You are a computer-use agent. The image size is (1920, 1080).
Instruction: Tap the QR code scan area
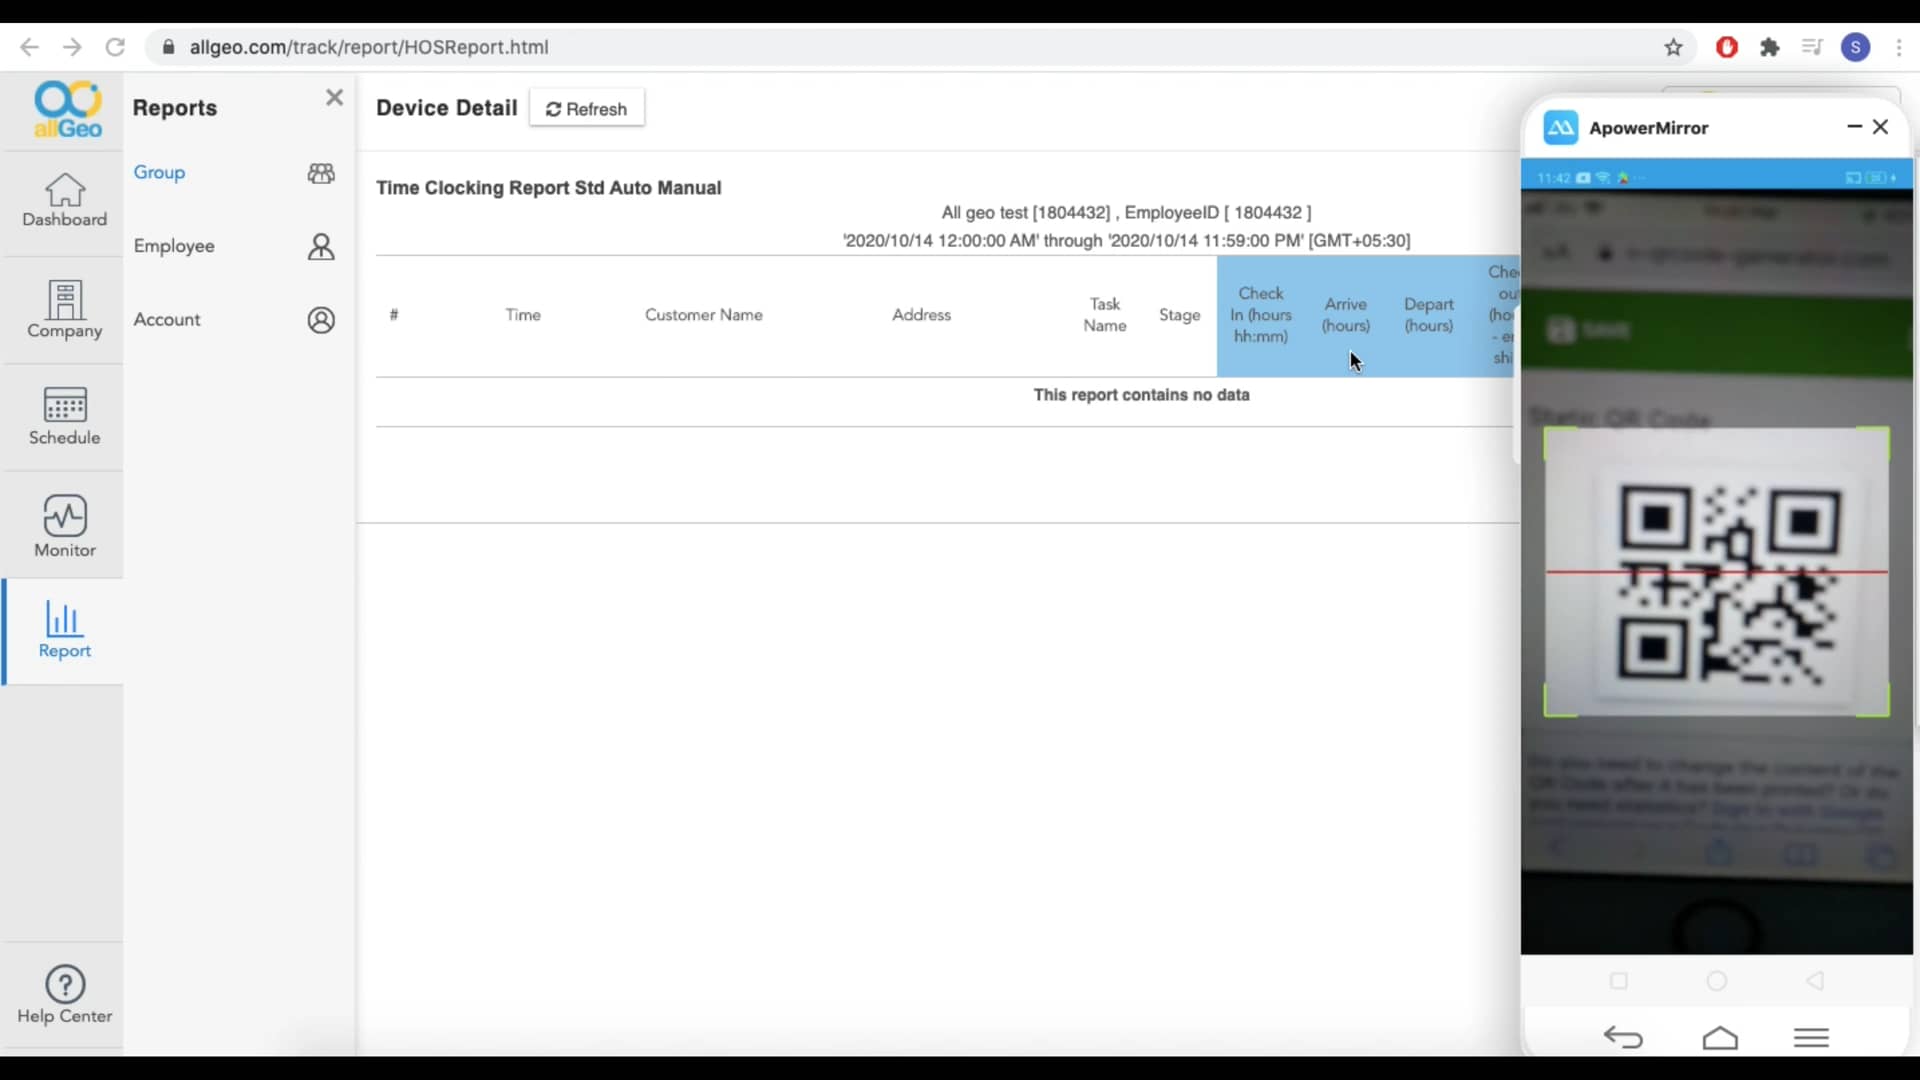(1717, 572)
